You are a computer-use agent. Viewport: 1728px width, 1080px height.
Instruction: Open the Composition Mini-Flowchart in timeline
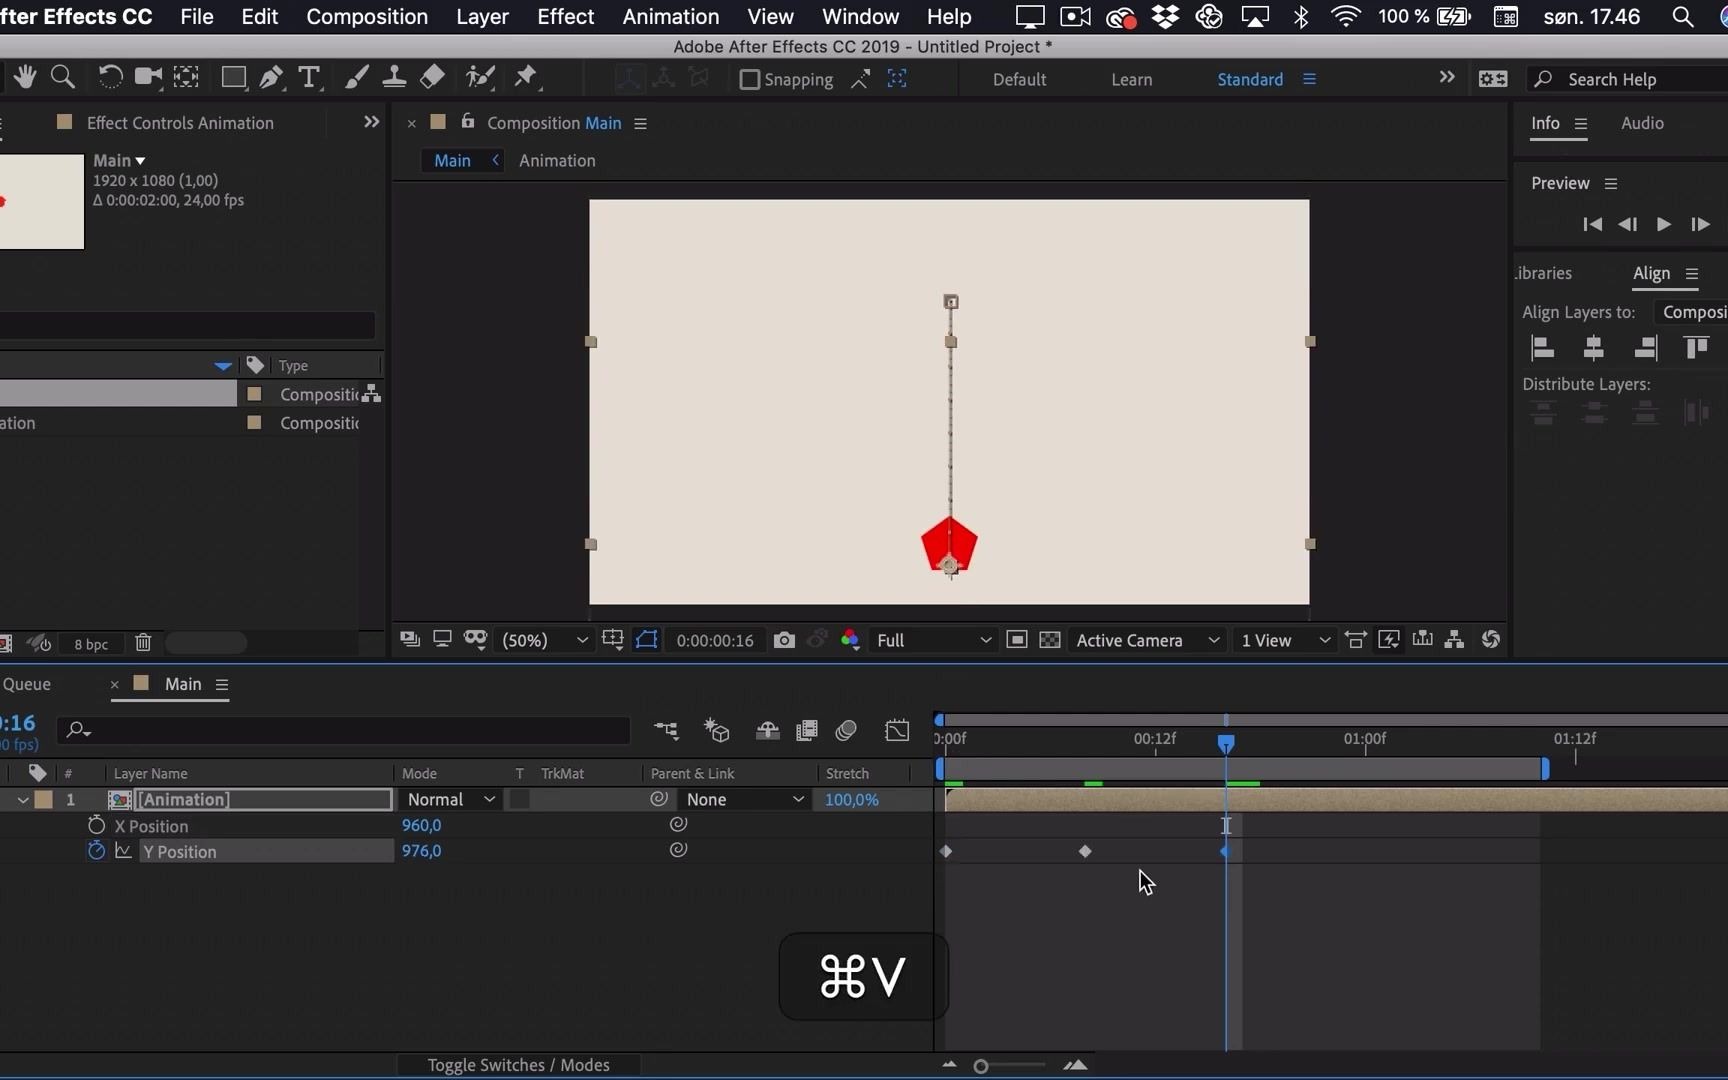click(x=666, y=731)
